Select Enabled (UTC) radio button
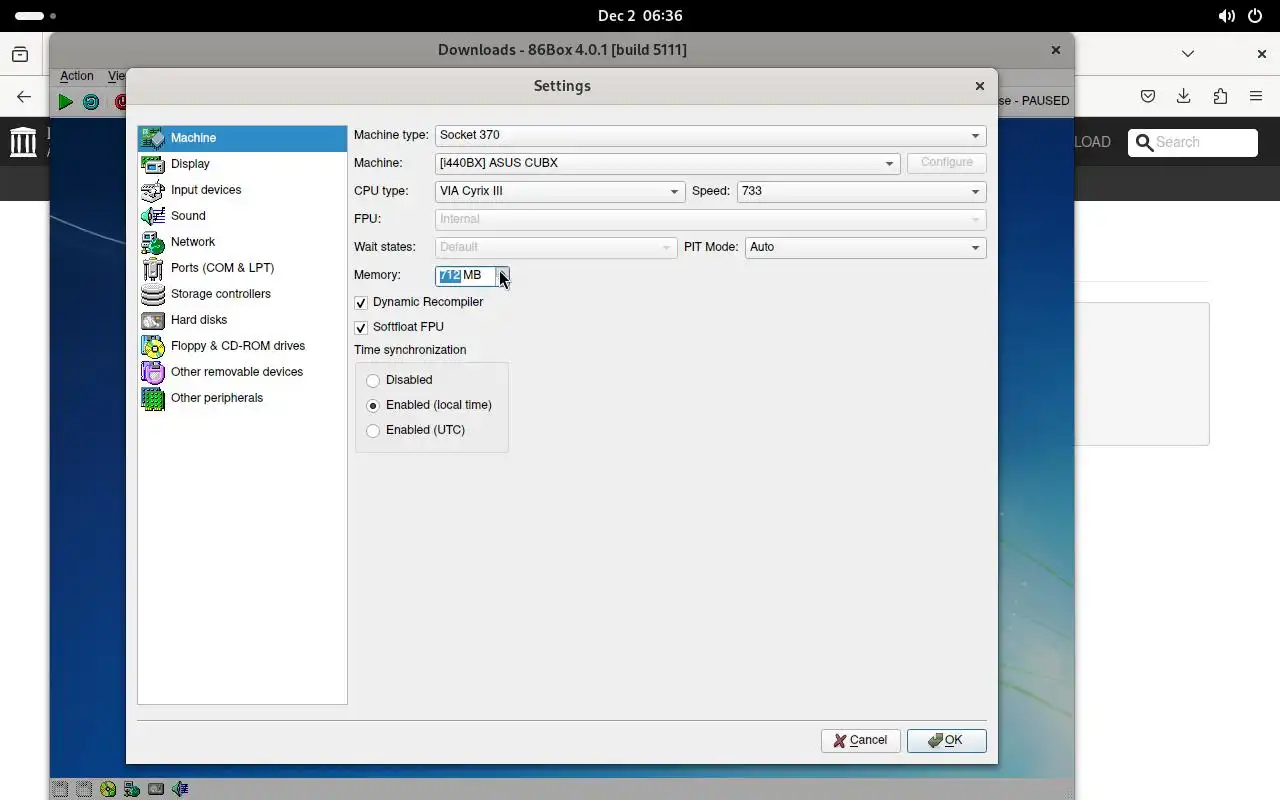 (x=373, y=430)
